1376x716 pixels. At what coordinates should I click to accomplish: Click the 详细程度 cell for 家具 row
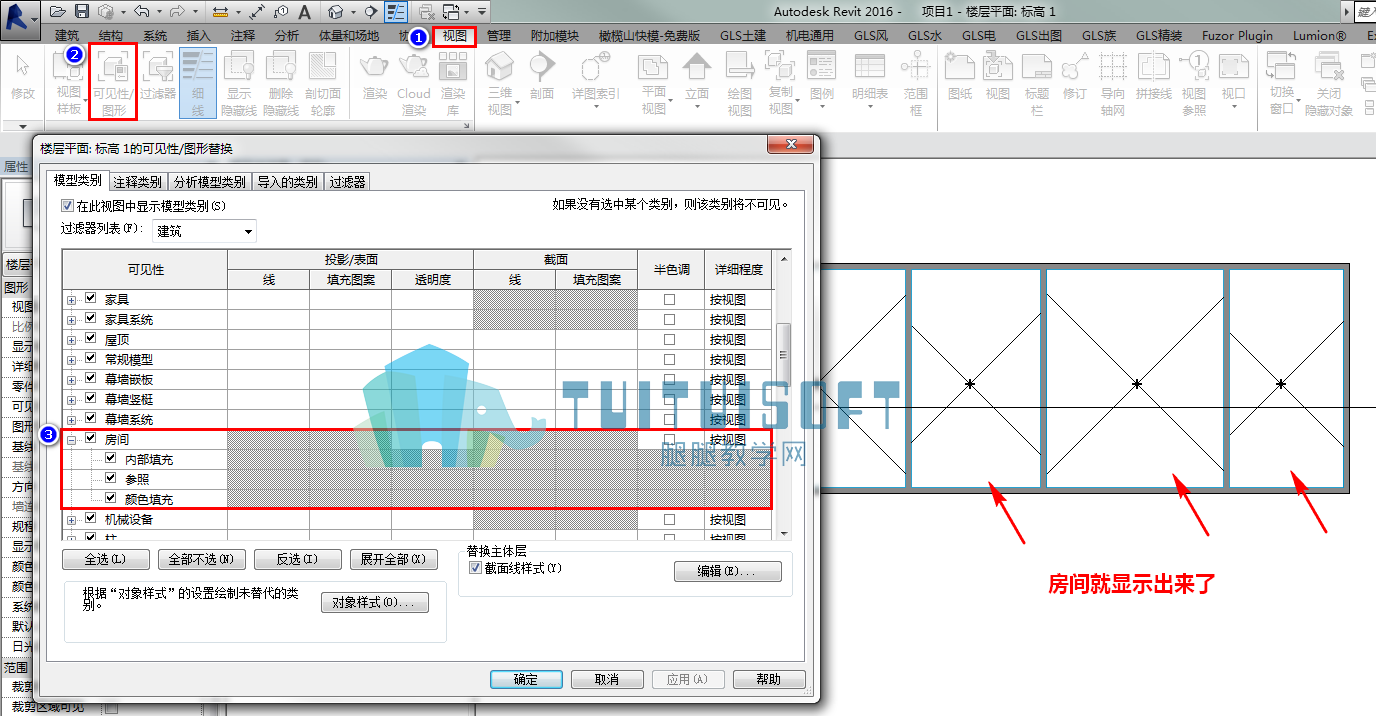click(x=738, y=299)
